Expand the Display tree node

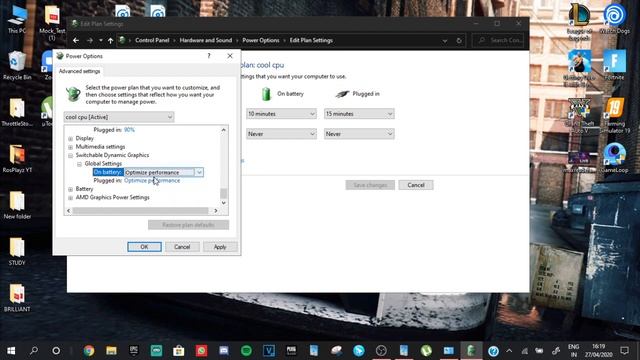(x=70, y=139)
